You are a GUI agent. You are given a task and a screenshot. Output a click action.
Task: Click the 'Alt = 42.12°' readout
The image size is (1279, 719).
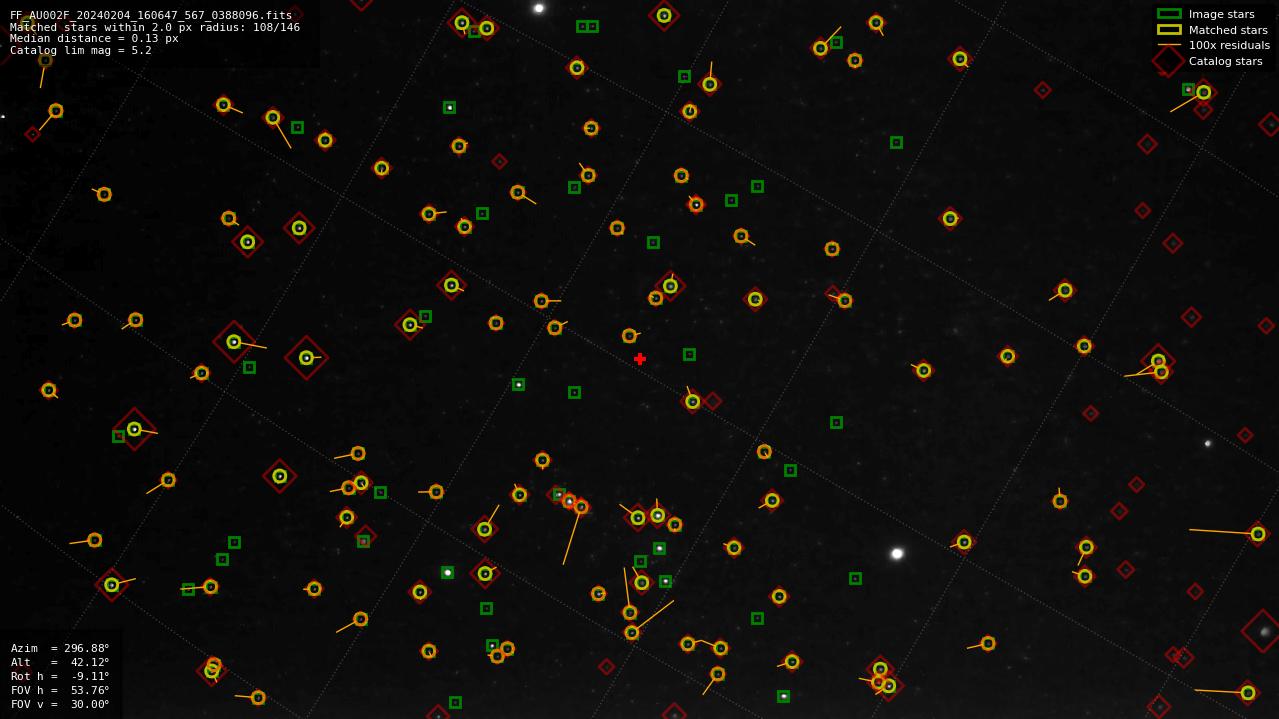(x=60, y=662)
